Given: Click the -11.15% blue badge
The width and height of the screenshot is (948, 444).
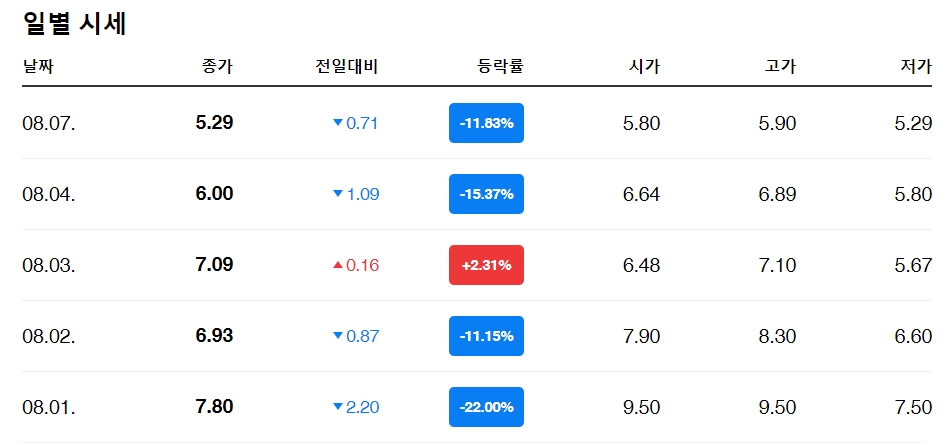Looking at the screenshot, I should [x=486, y=336].
